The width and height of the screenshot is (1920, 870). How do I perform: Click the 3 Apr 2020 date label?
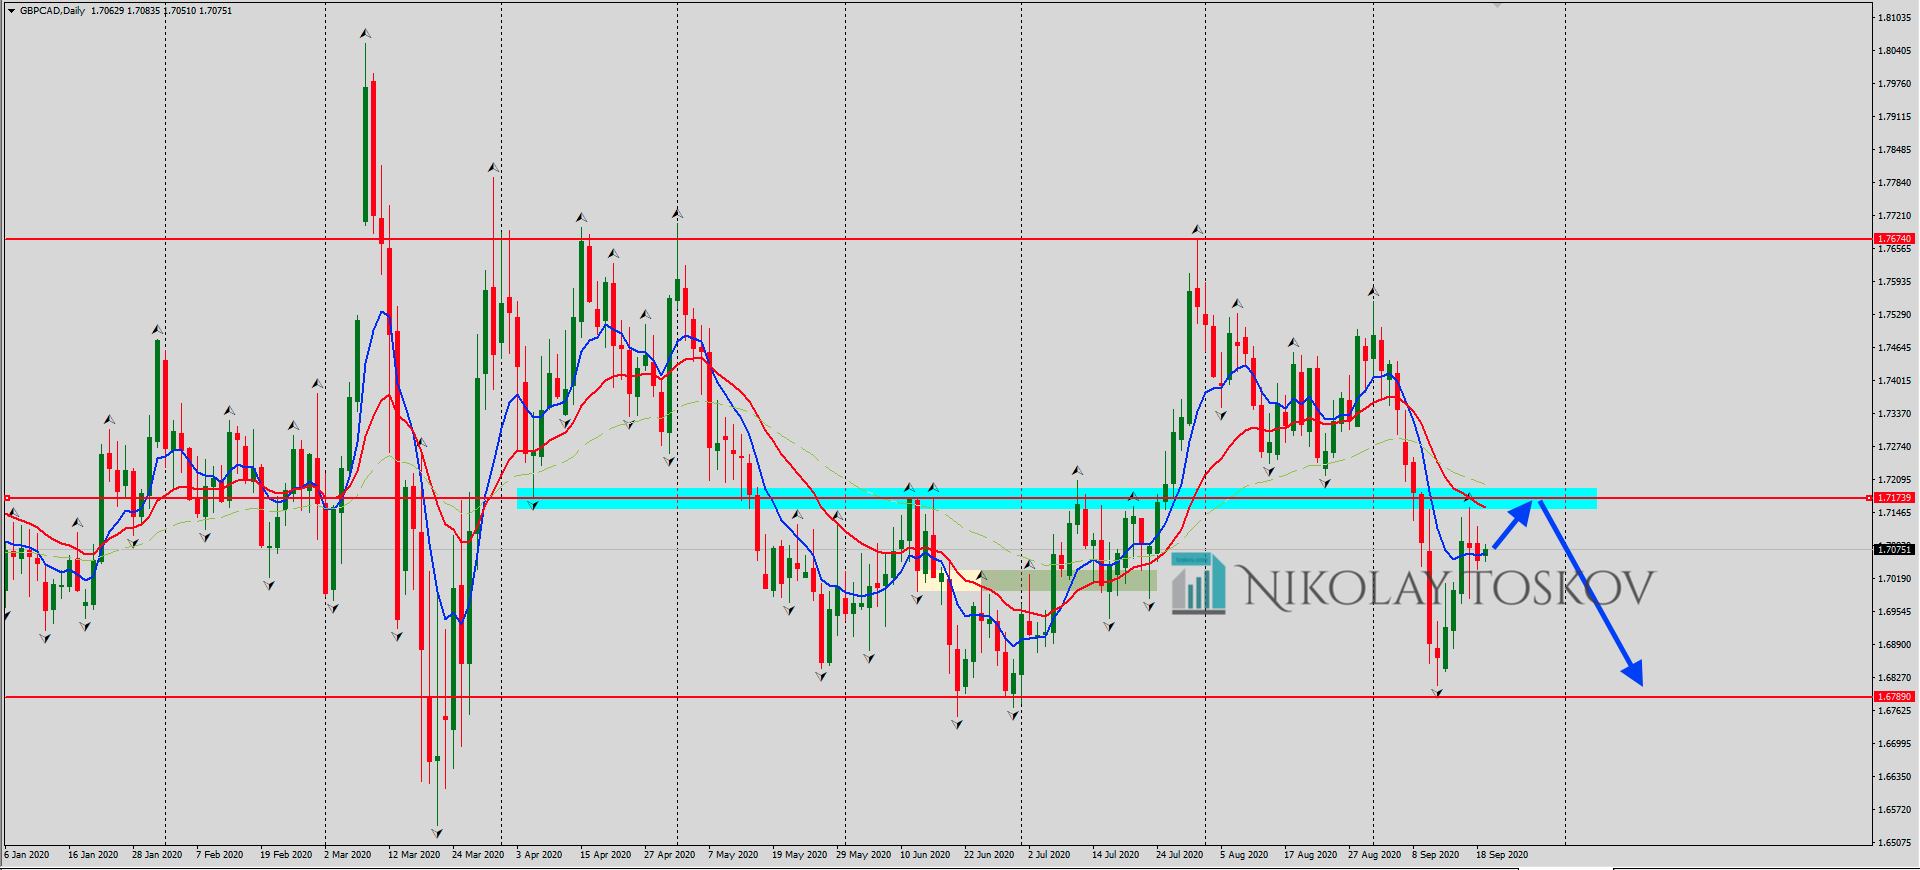click(x=540, y=855)
